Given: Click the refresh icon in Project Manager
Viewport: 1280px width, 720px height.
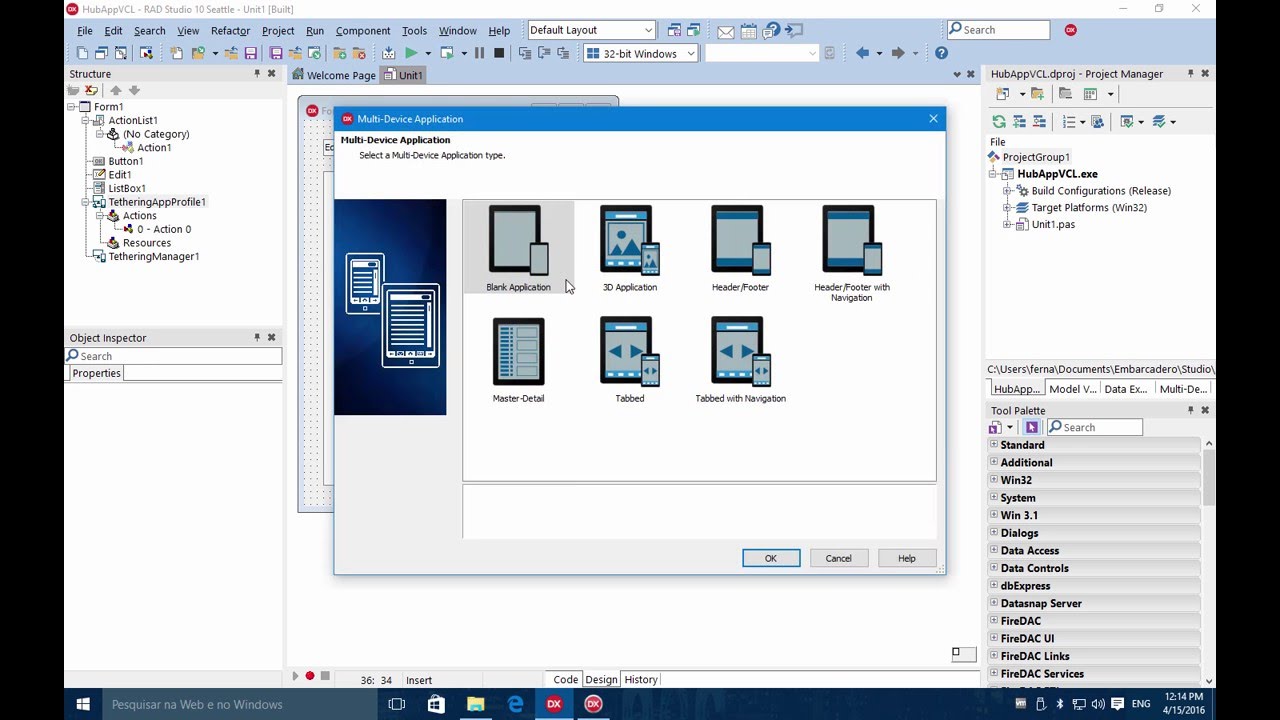Looking at the screenshot, I should click(x=999, y=122).
